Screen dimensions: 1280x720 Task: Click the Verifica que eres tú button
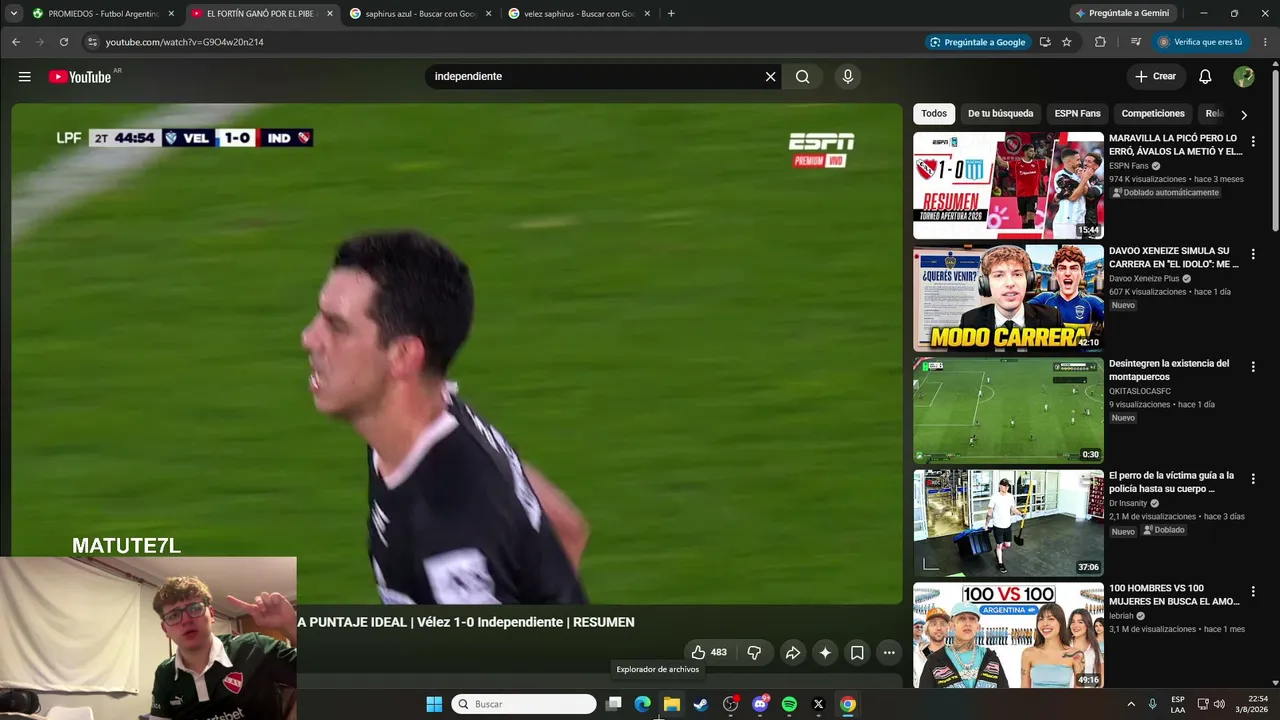tap(1200, 42)
